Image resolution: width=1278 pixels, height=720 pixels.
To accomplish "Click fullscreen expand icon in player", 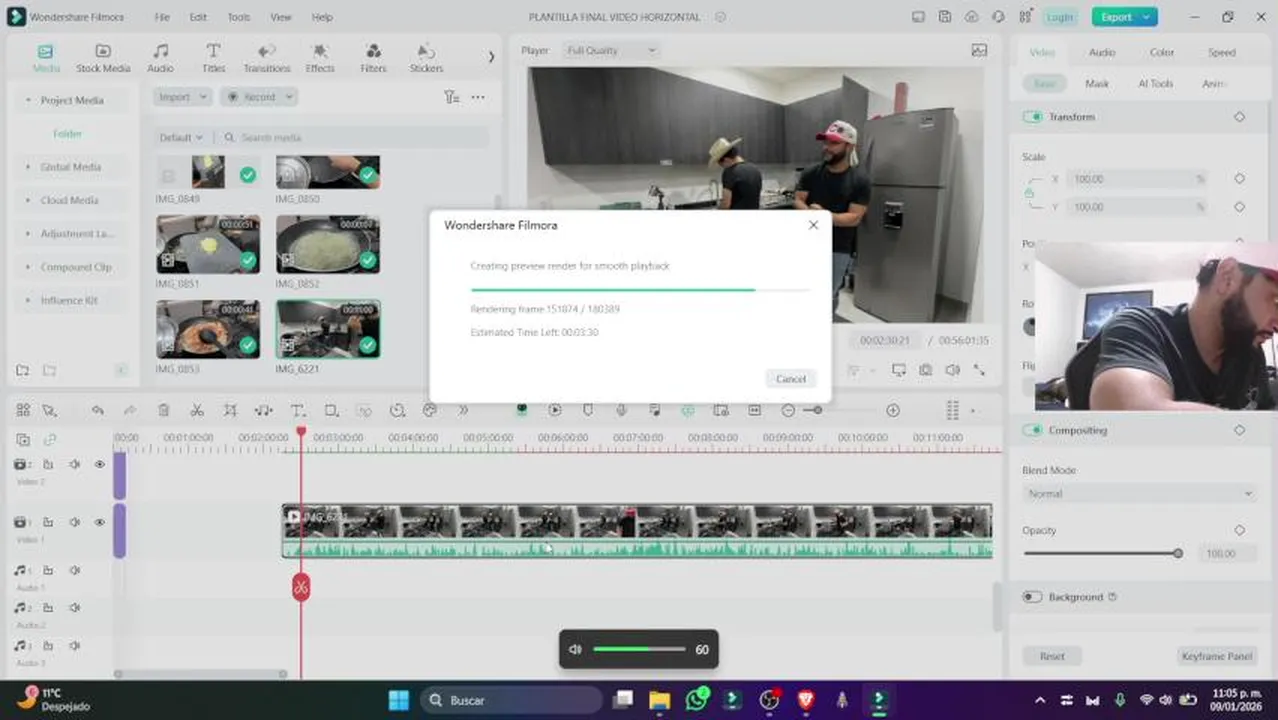I will (x=979, y=370).
